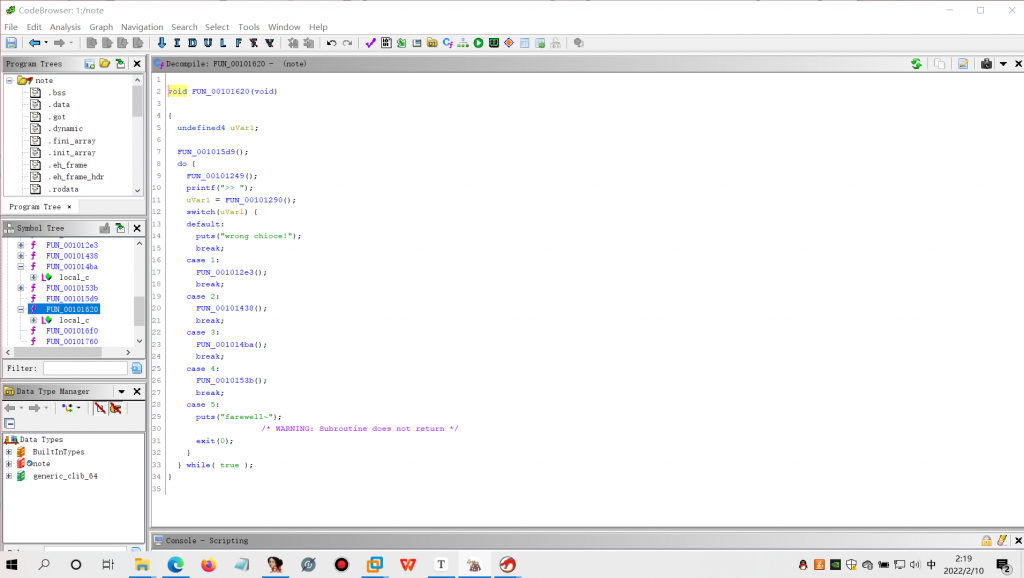This screenshot has height=578, width=1024.
Task: Open the Windows Start menu
Action: [x=12, y=564]
